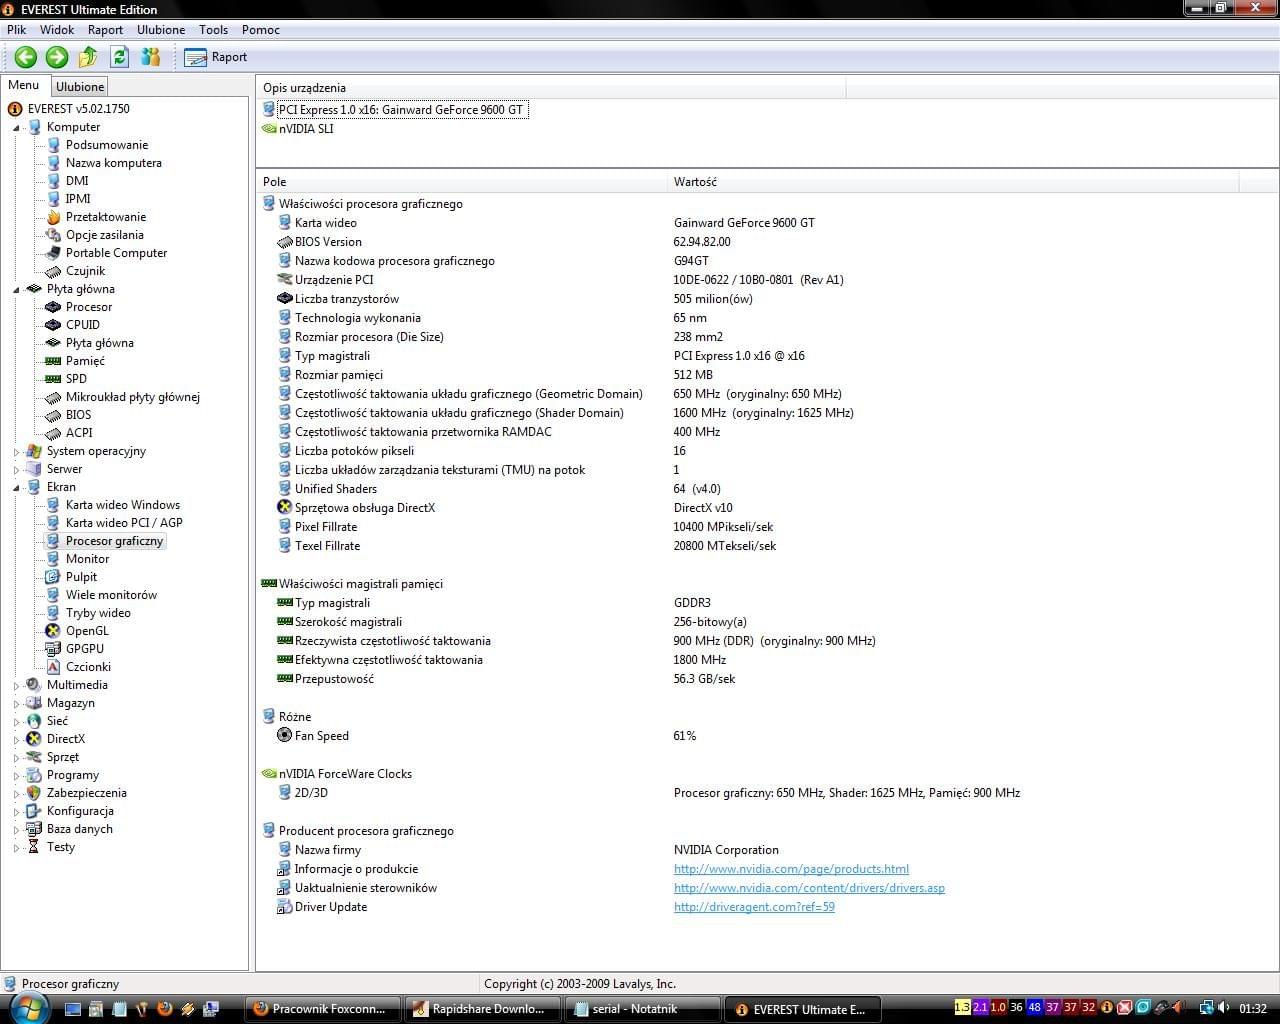Select Podsumowanie in the tree
Image resolution: width=1280 pixels, height=1024 pixels.
pyautogui.click(x=106, y=145)
